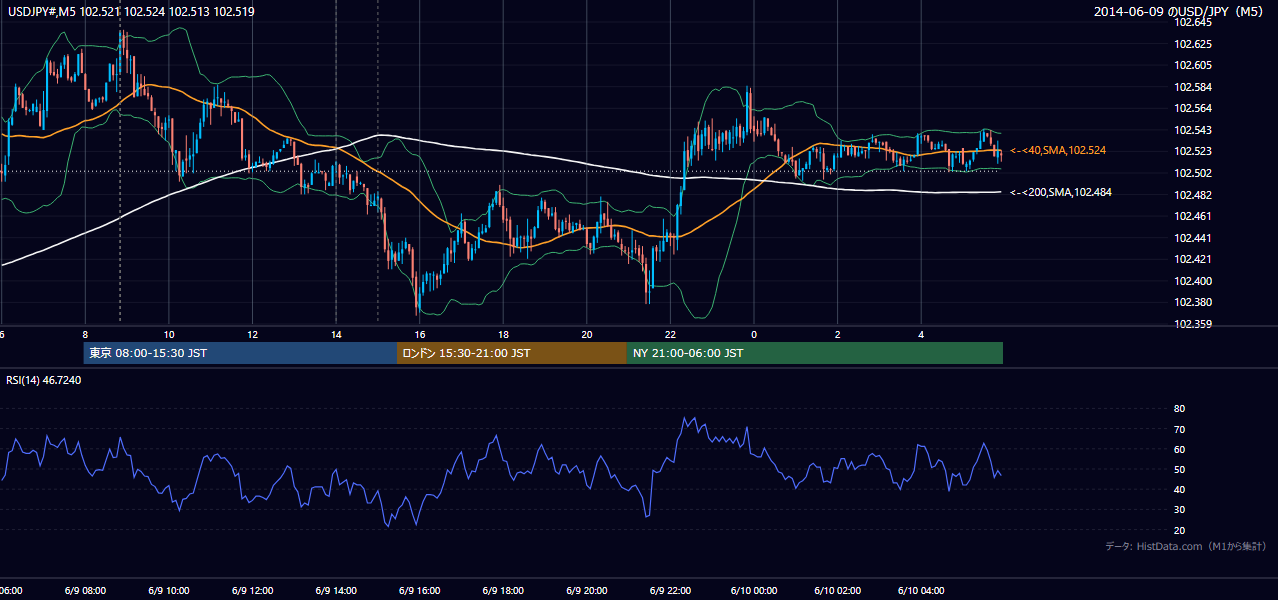Click the 6/10 04:00 time label

point(920,591)
